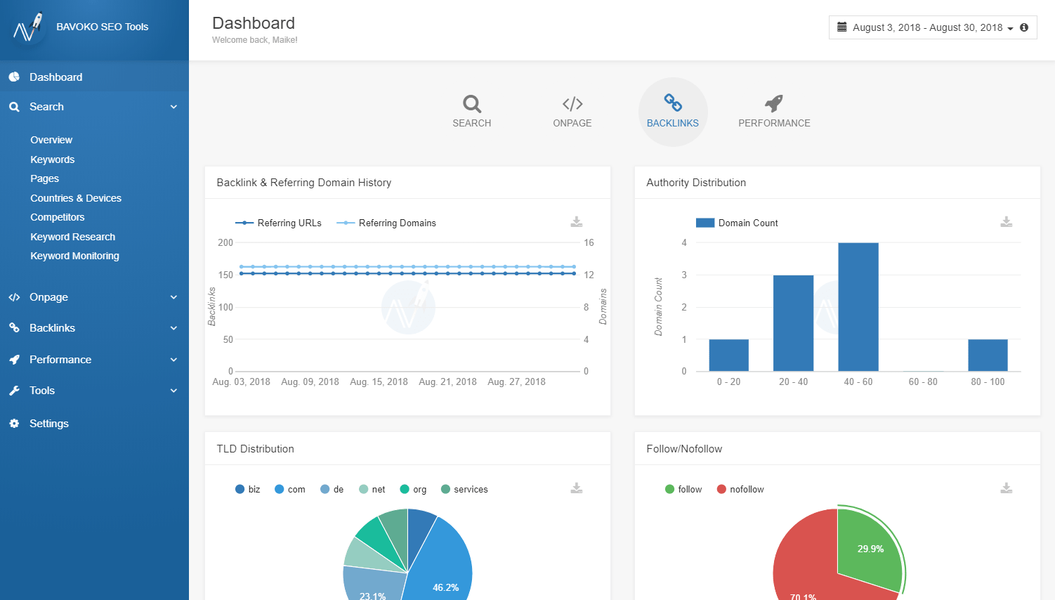Download the Follow/Nofollow chart
The width and height of the screenshot is (1055, 600).
tap(1006, 488)
